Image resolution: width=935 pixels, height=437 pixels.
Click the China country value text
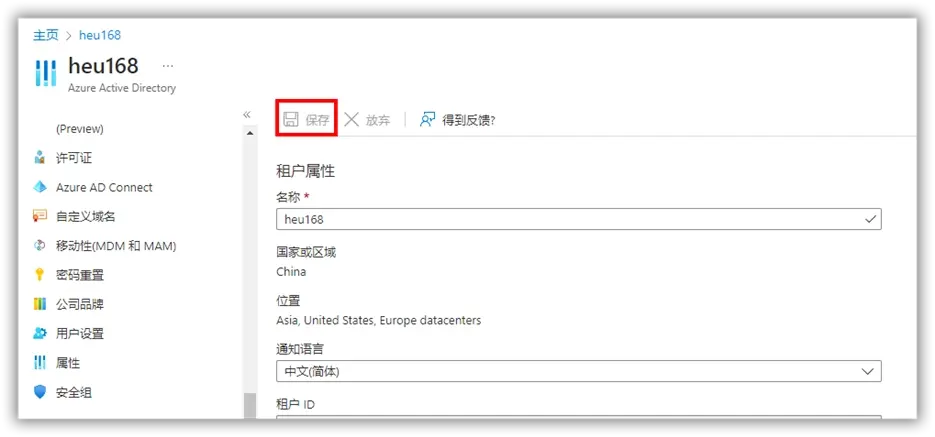tap(292, 272)
